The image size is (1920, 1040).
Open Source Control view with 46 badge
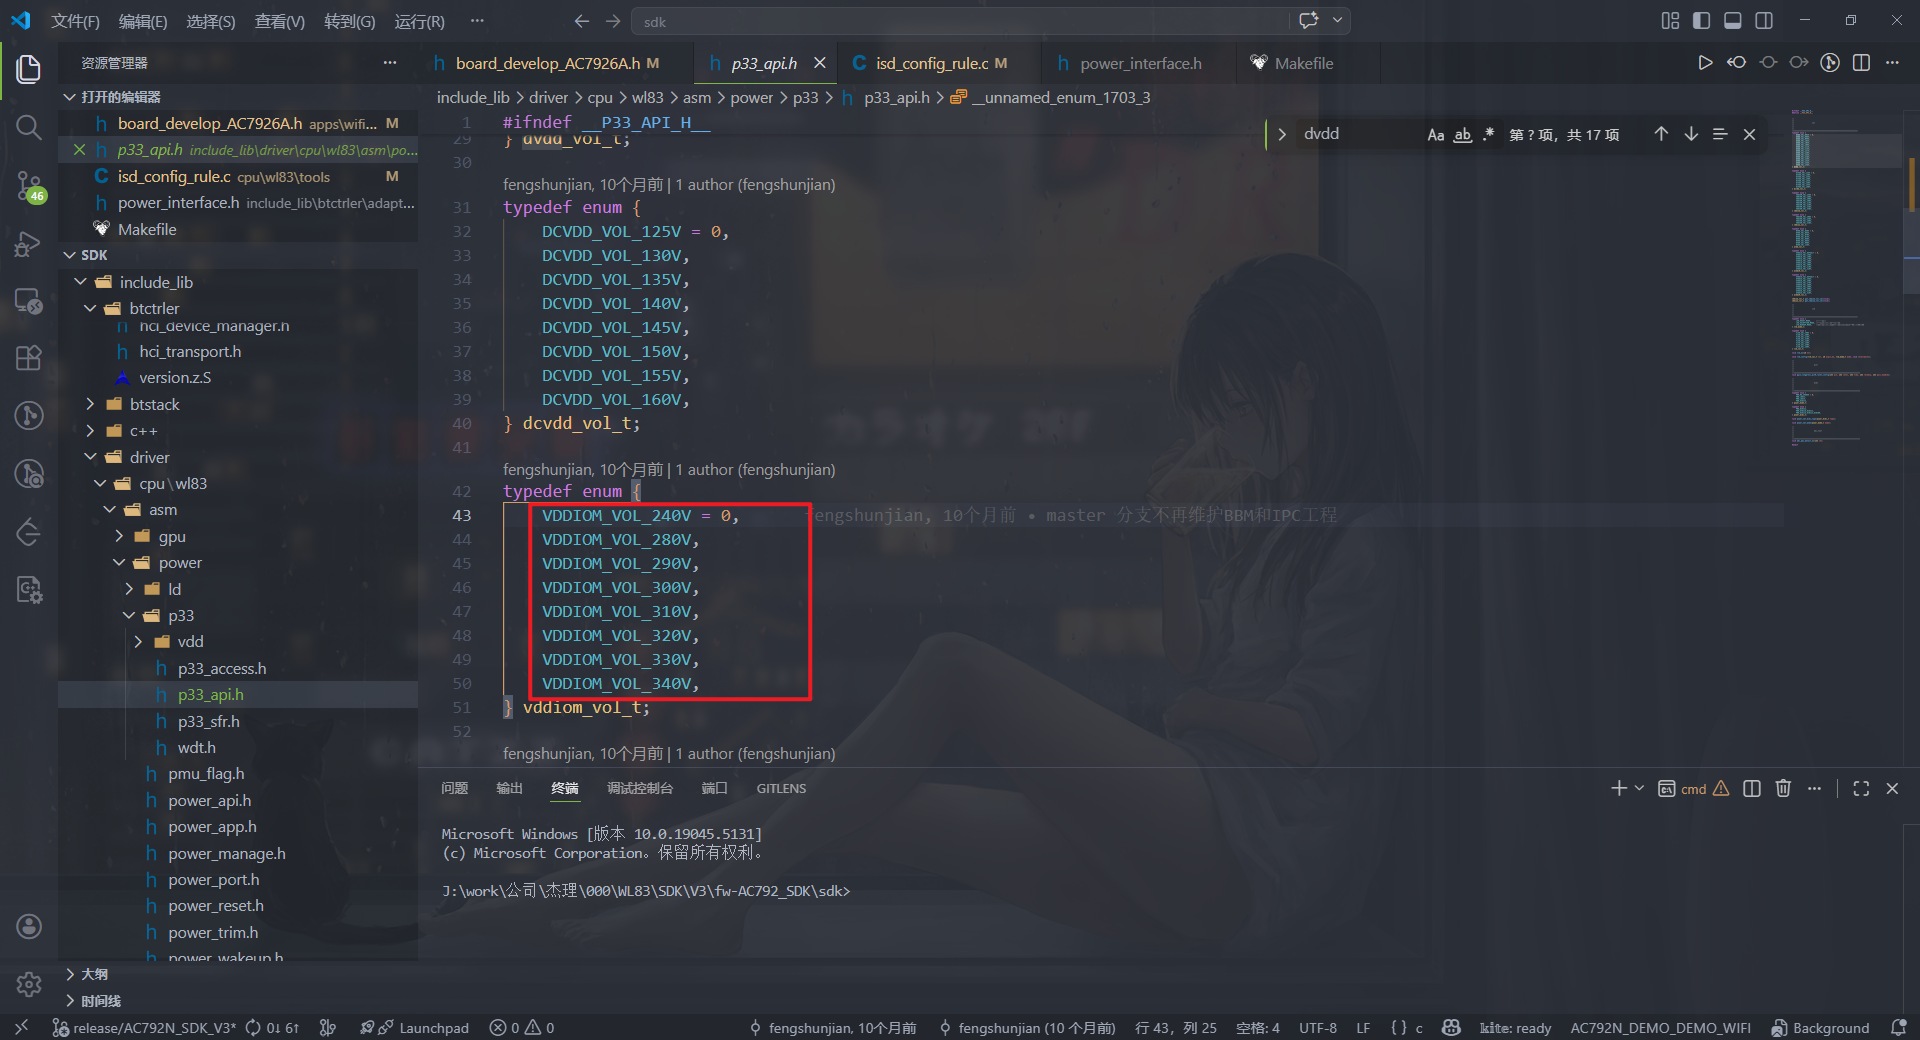tap(29, 185)
